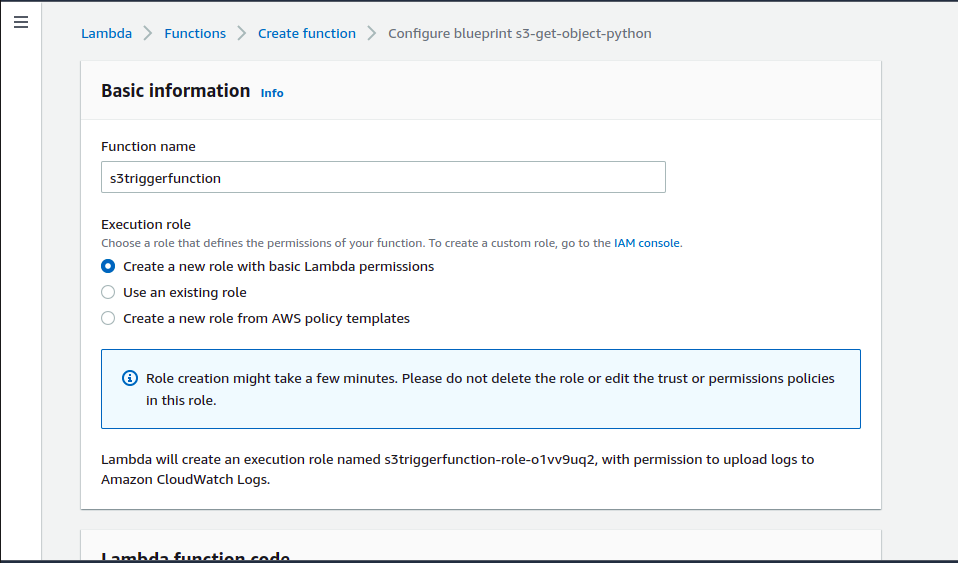The image size is (958, 563).
Task: Click the chevron after Create function breadcrumb
Action: point(372,34)
